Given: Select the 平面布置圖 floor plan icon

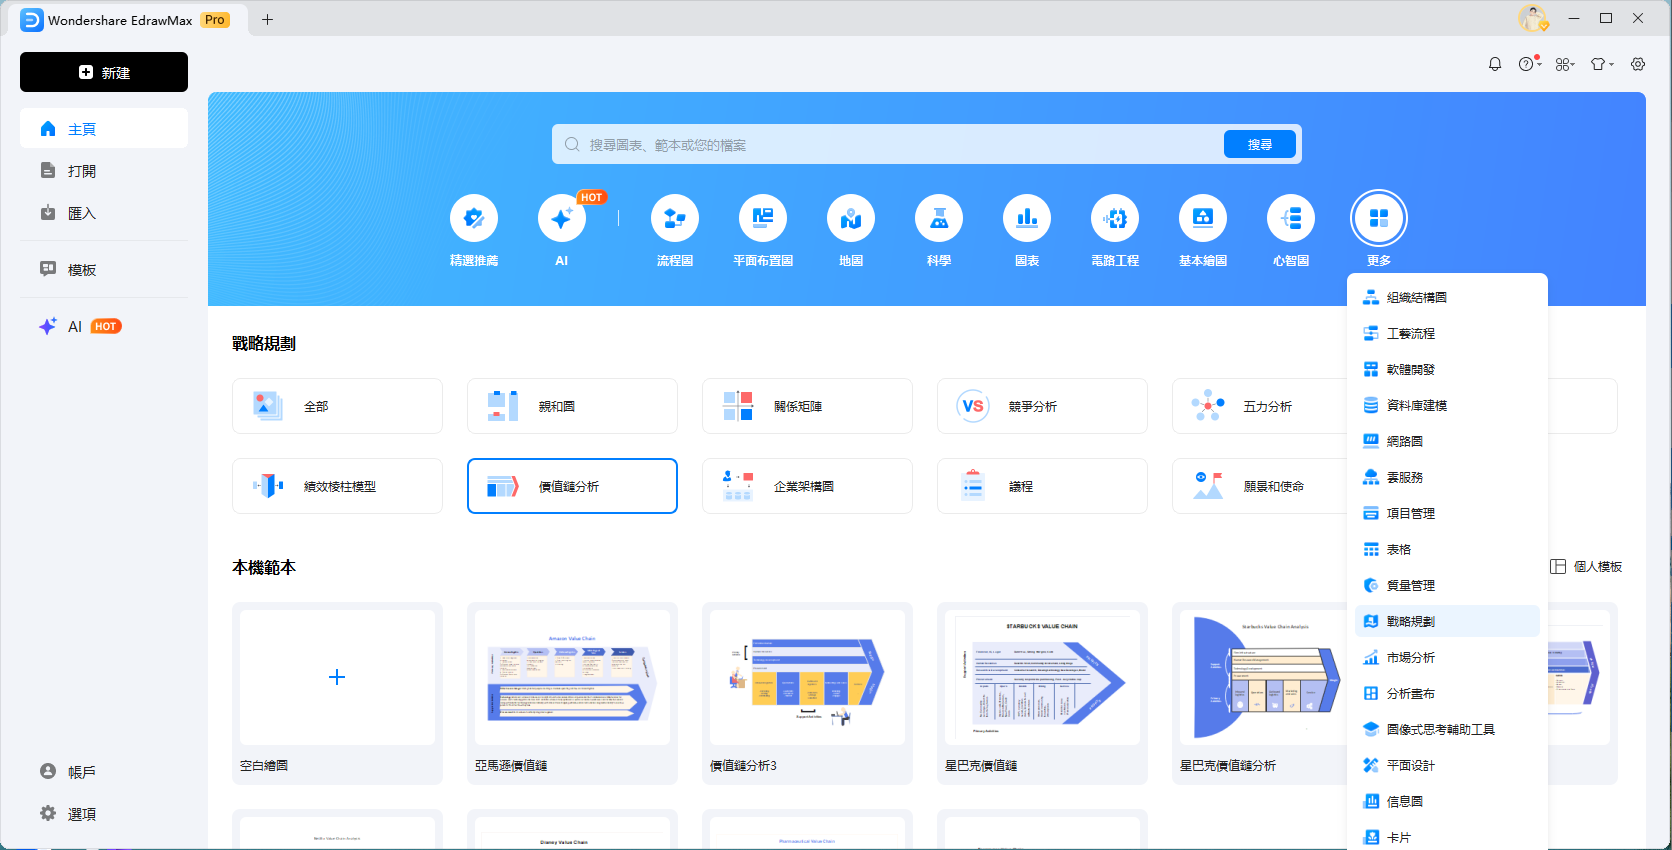Looking at the screenshot, I should [763, 218].
